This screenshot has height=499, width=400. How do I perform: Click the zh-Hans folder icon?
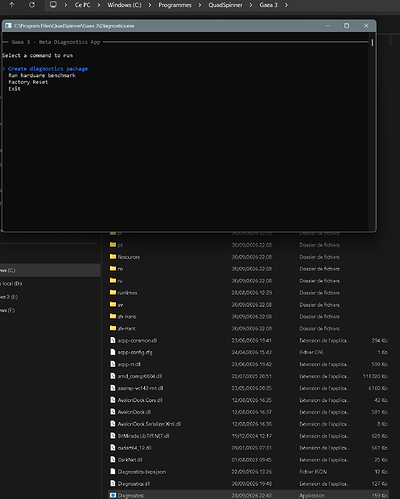(113, 316)
